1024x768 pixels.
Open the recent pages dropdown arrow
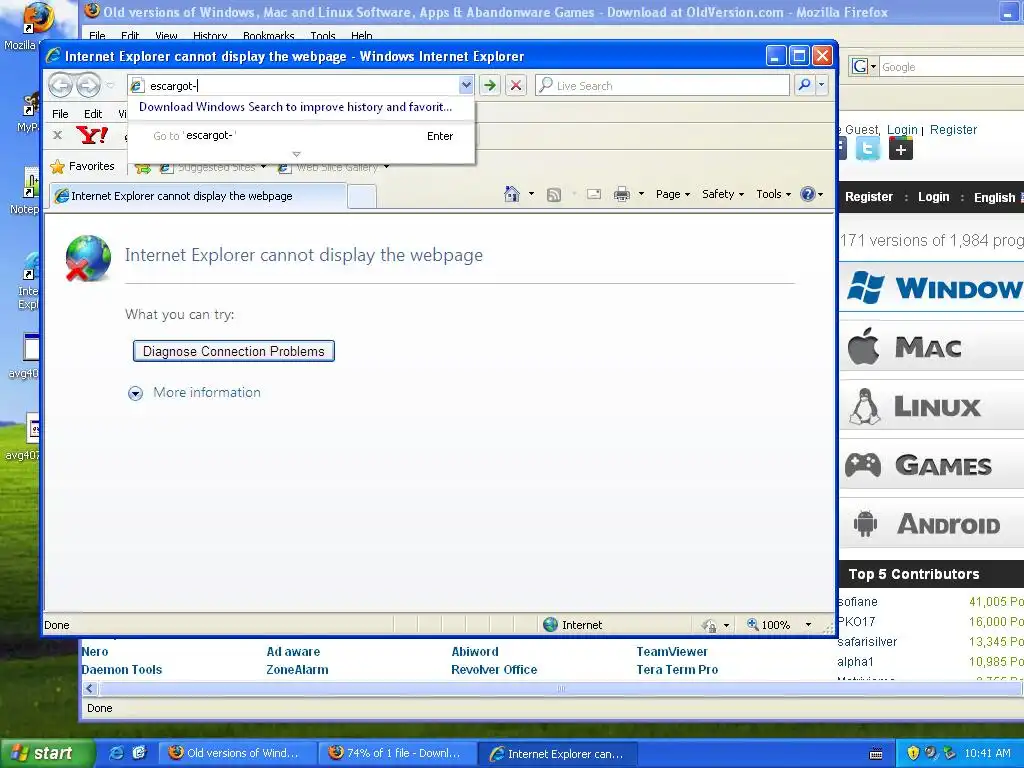point(110,85)
